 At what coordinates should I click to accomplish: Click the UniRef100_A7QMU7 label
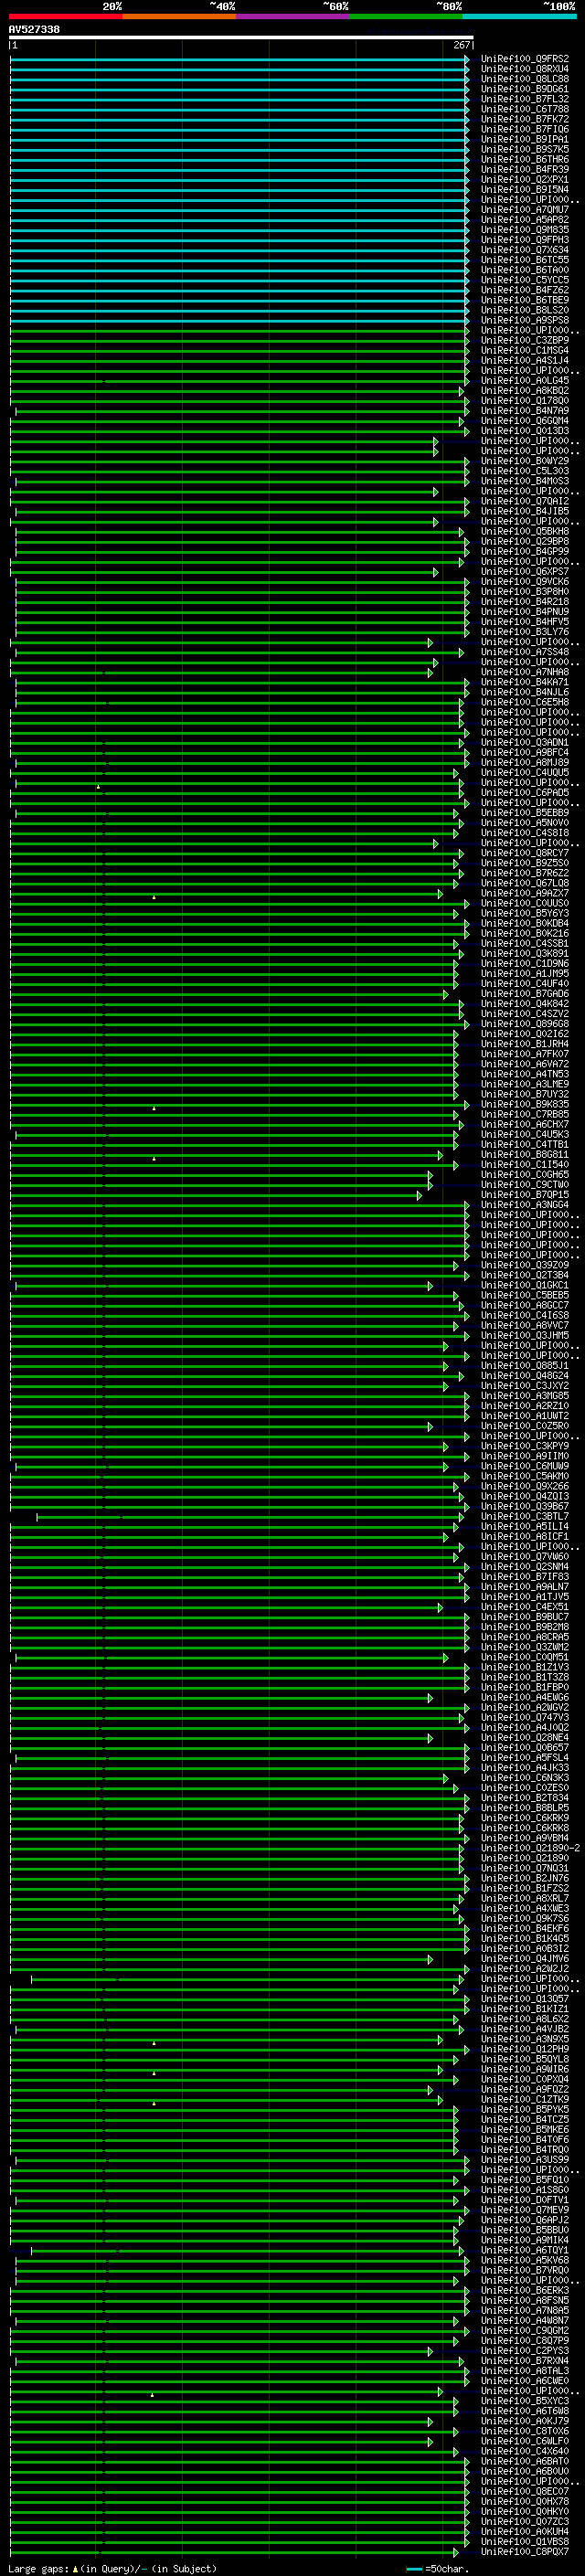[x=524, y=210]
